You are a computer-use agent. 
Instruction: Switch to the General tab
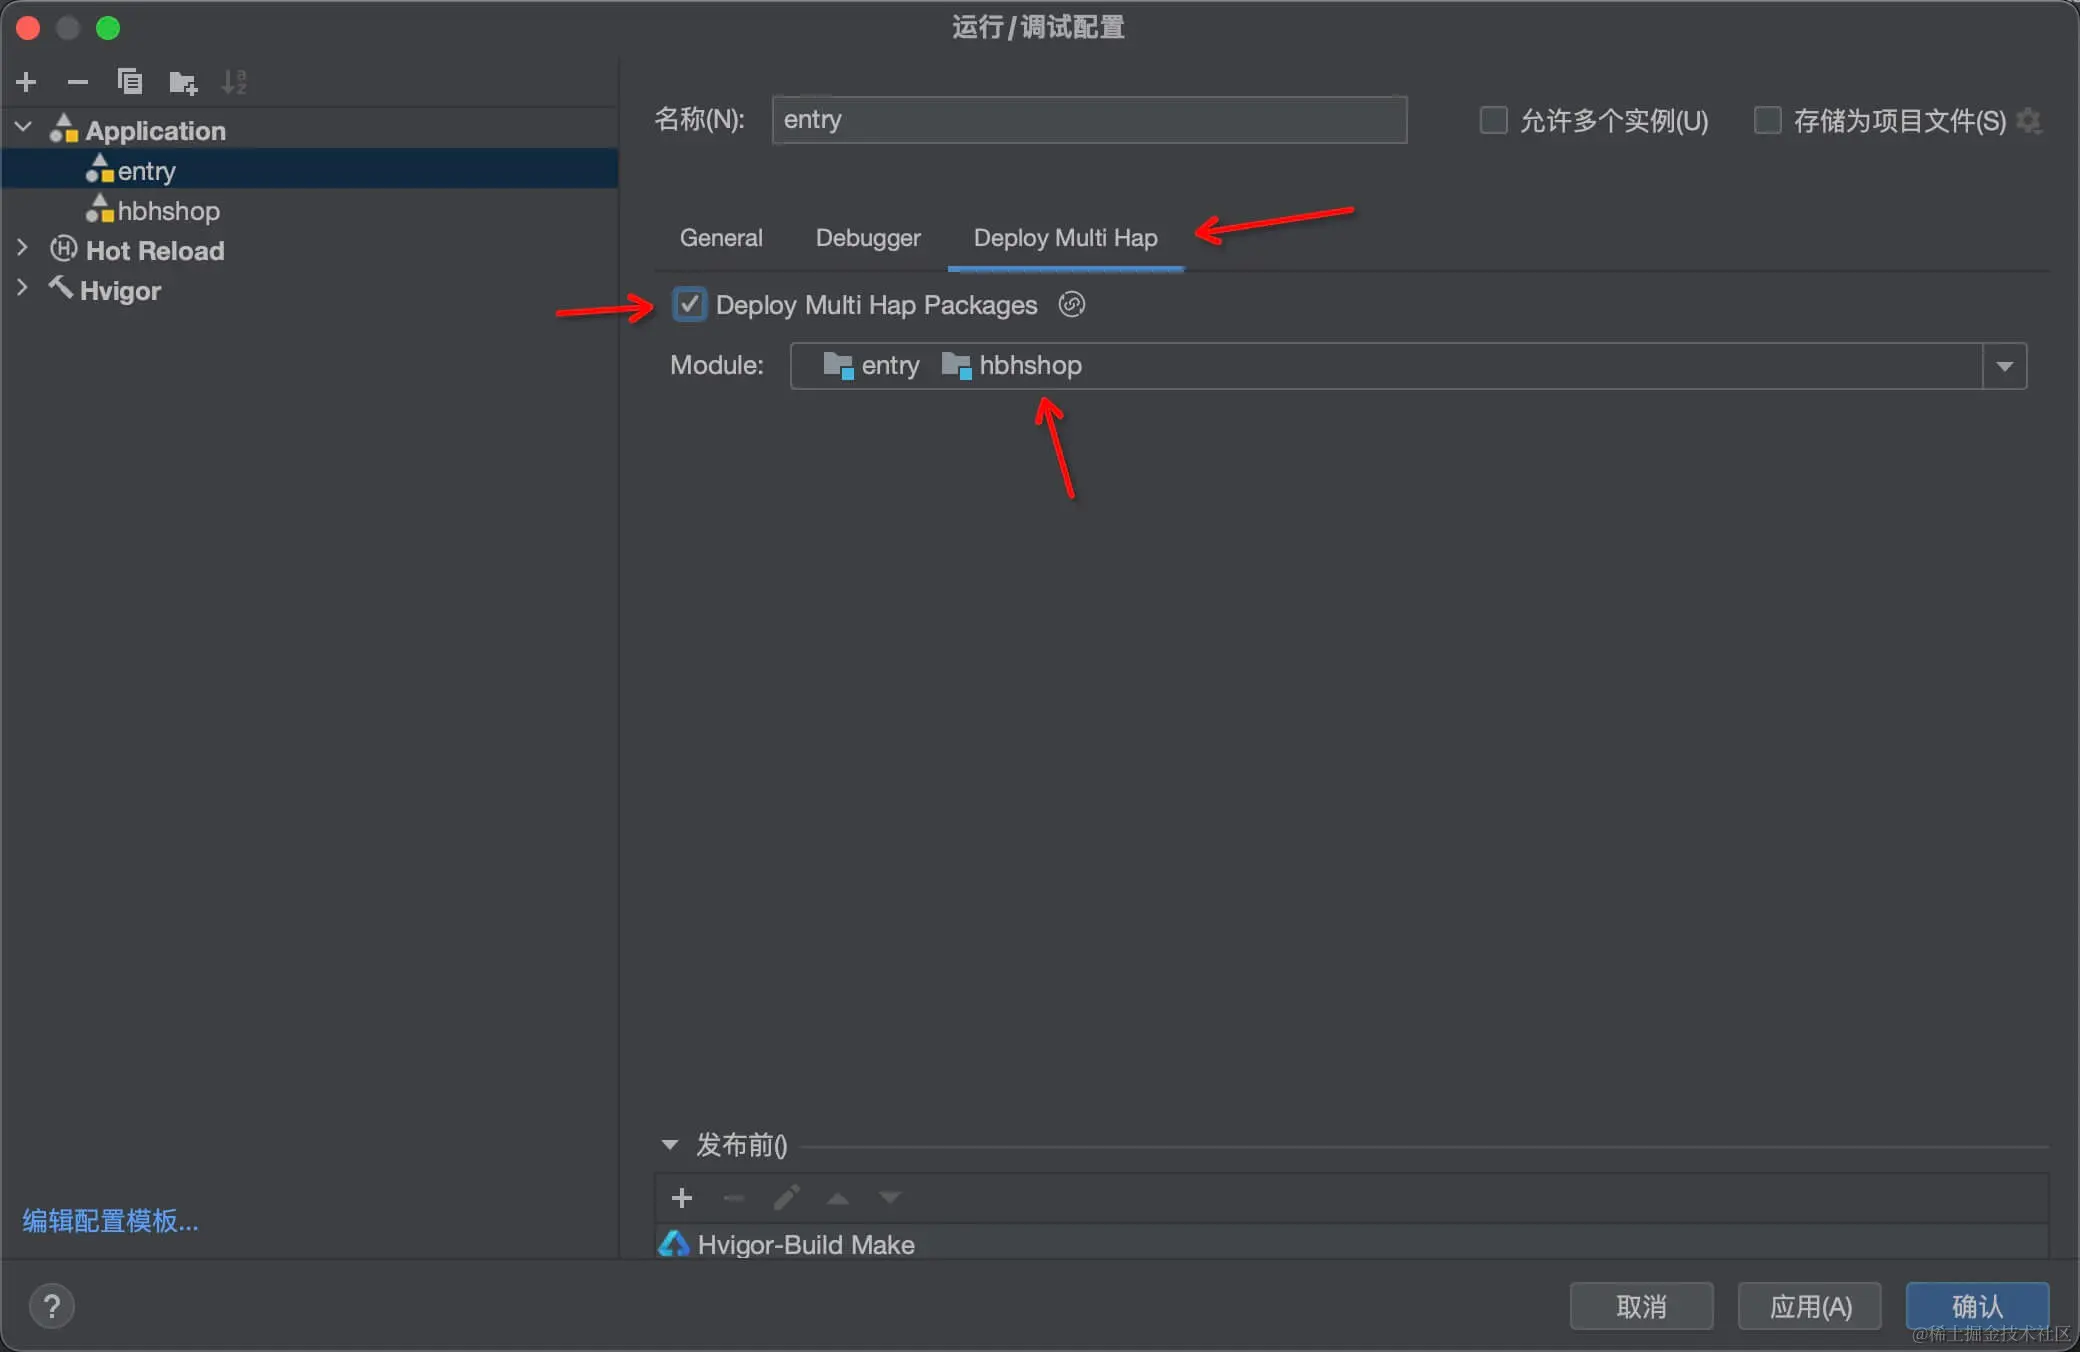(x=721, y=238)
